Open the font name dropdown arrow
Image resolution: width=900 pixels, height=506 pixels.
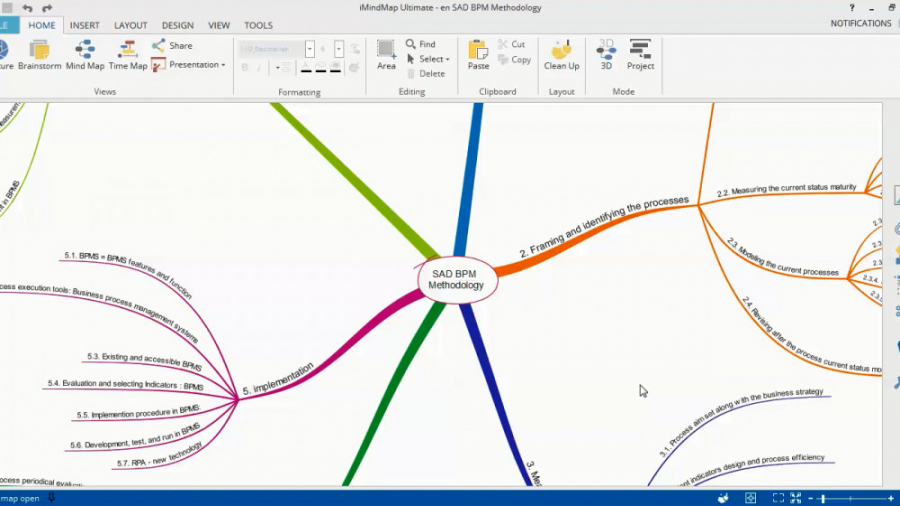pos(309,49)
